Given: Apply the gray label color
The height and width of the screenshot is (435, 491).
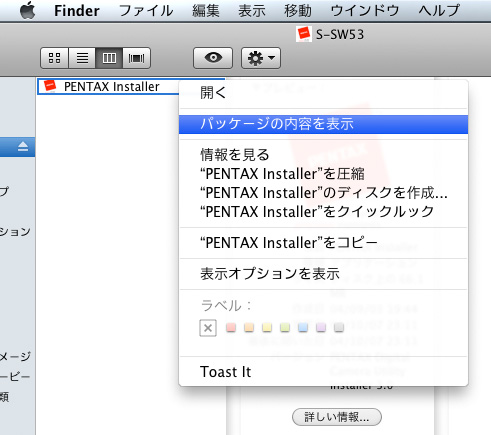Looking at the screenshot, I should (x=339, y=327).
